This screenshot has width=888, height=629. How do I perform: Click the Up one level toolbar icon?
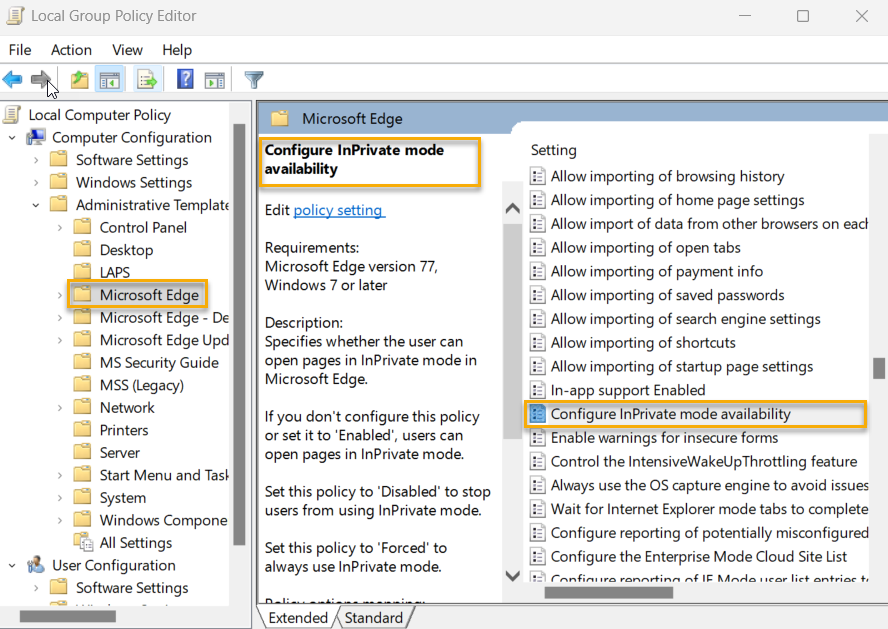(x=78, y=79)
